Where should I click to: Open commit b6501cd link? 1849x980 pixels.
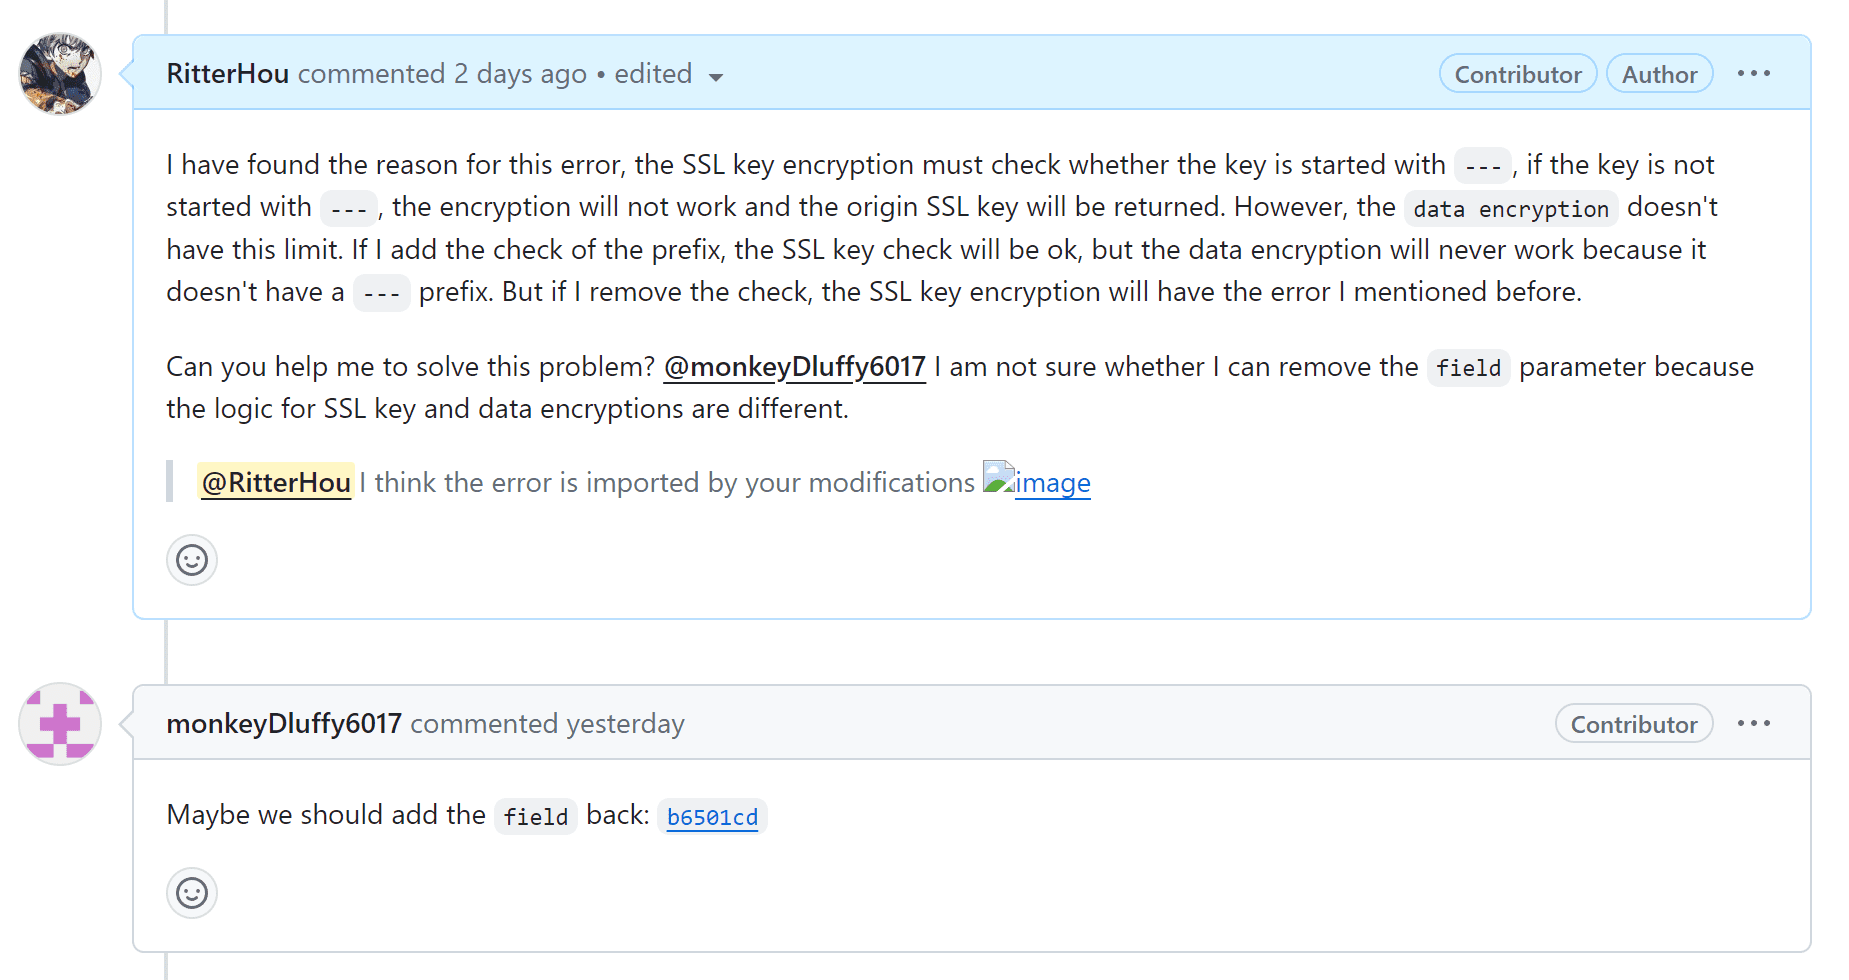[x=712, y=817]
